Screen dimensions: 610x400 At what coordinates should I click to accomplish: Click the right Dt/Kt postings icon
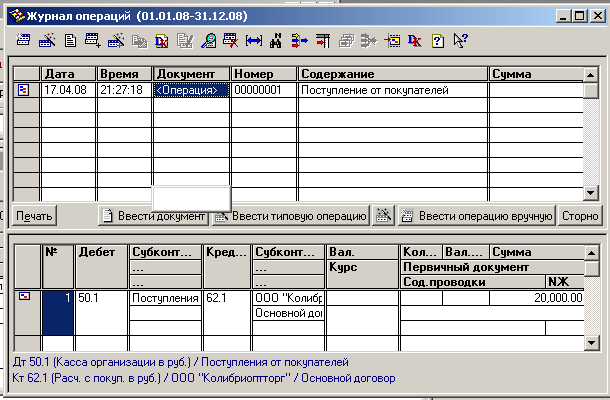coord(415,40)
